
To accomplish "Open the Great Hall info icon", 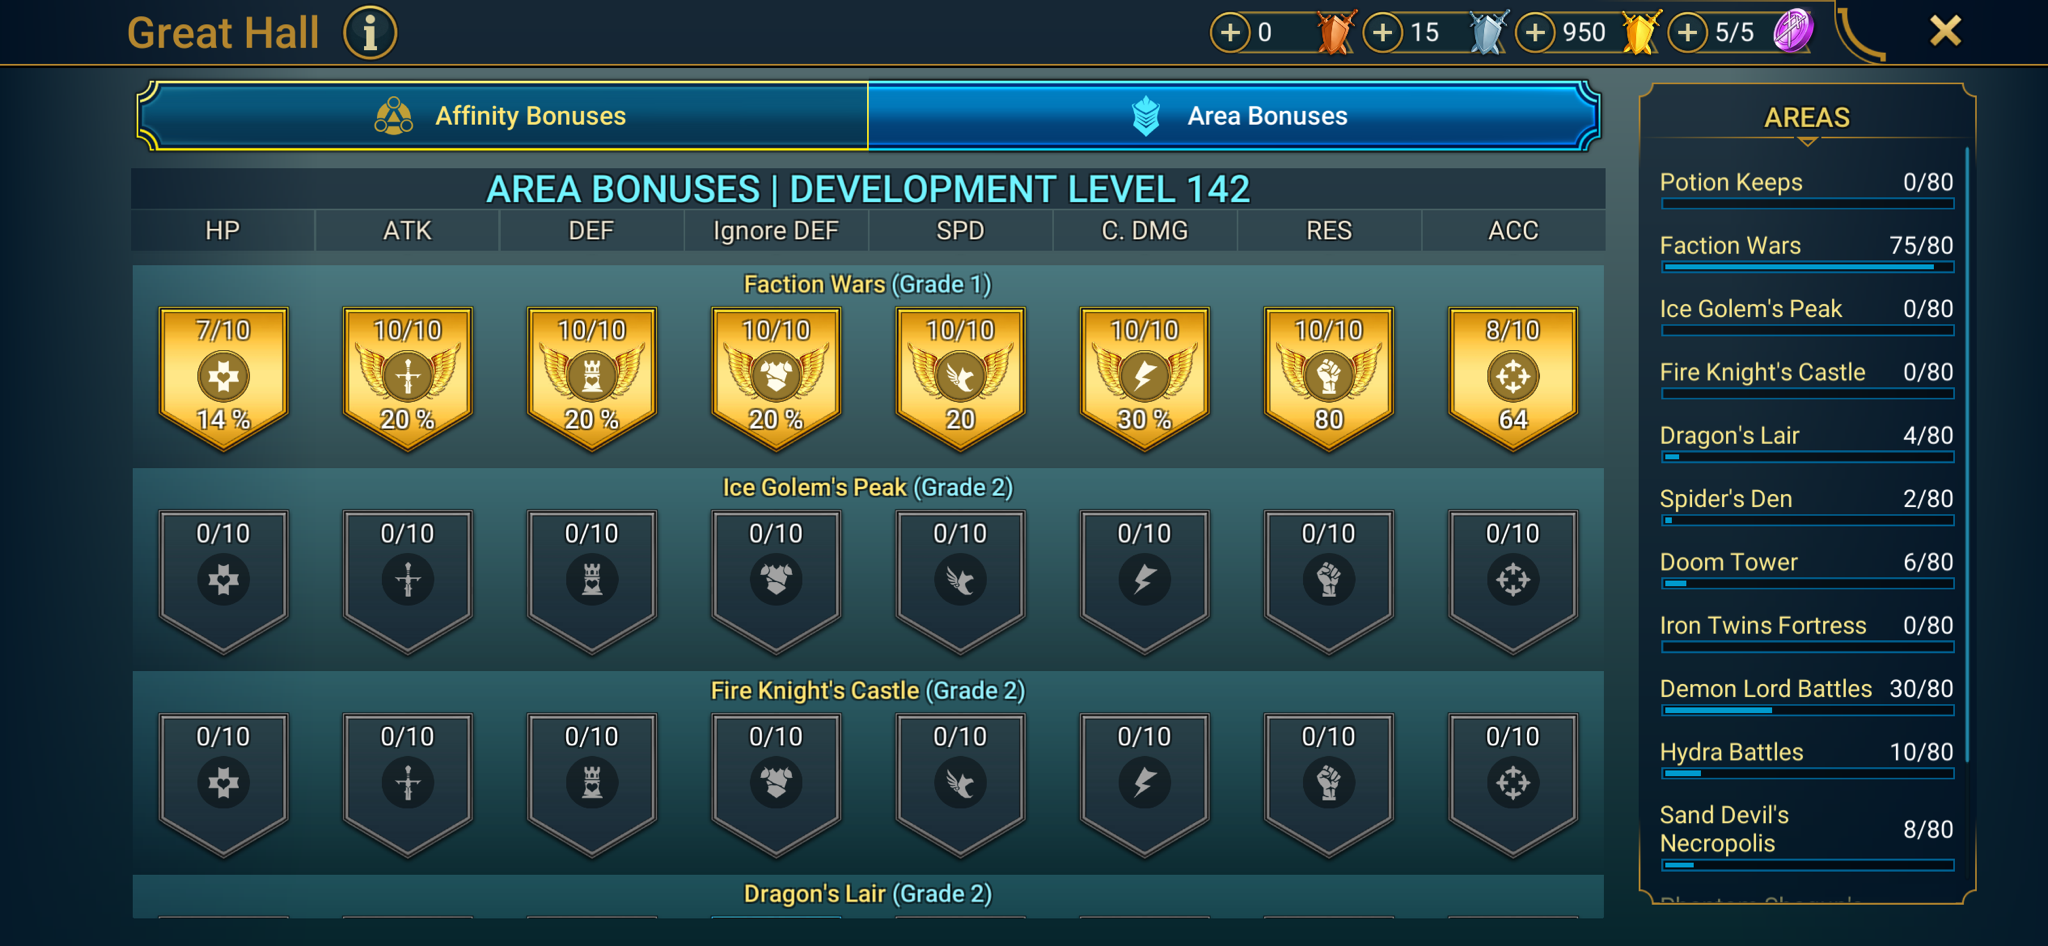I will coord(370,33).
